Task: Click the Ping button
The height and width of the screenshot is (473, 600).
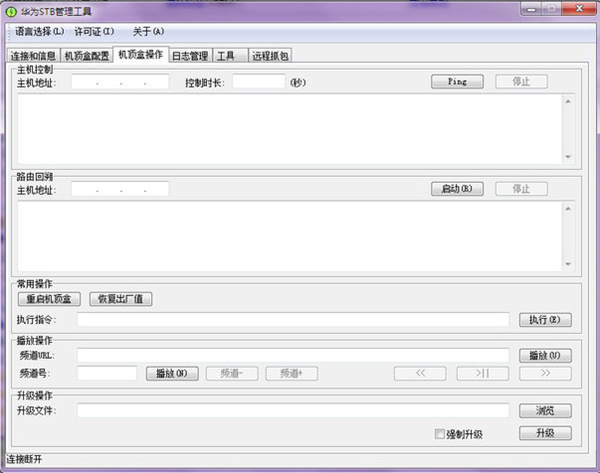Action: pyautogui.click(x=457, y=82)
